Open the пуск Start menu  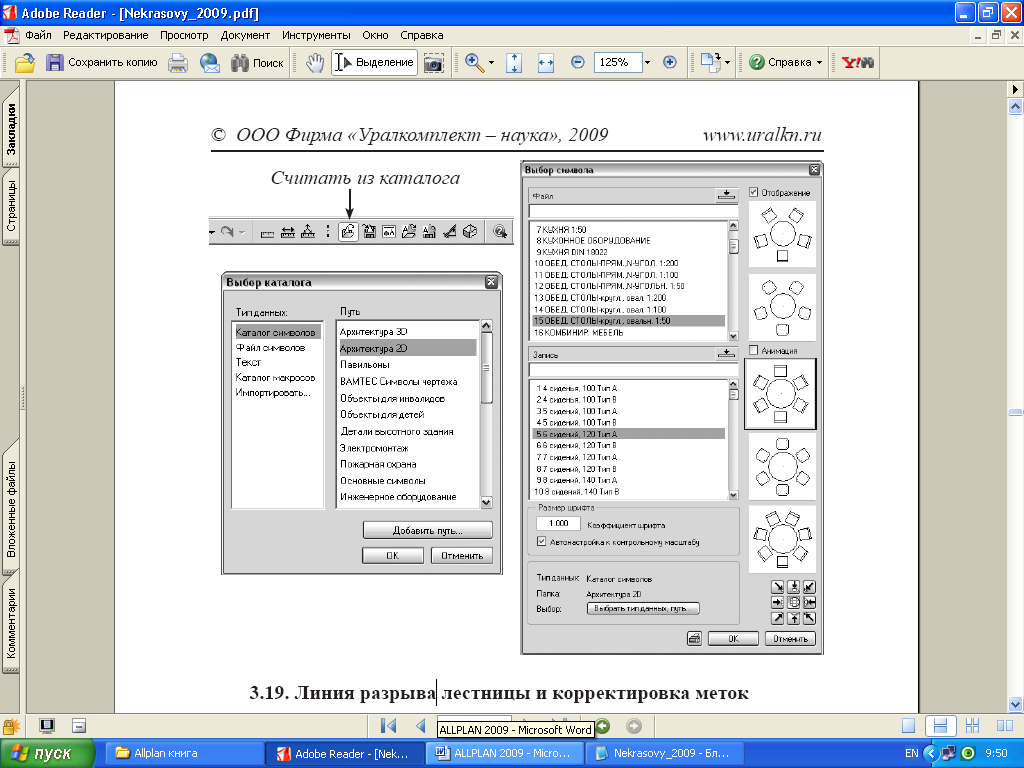coord(47,754)
